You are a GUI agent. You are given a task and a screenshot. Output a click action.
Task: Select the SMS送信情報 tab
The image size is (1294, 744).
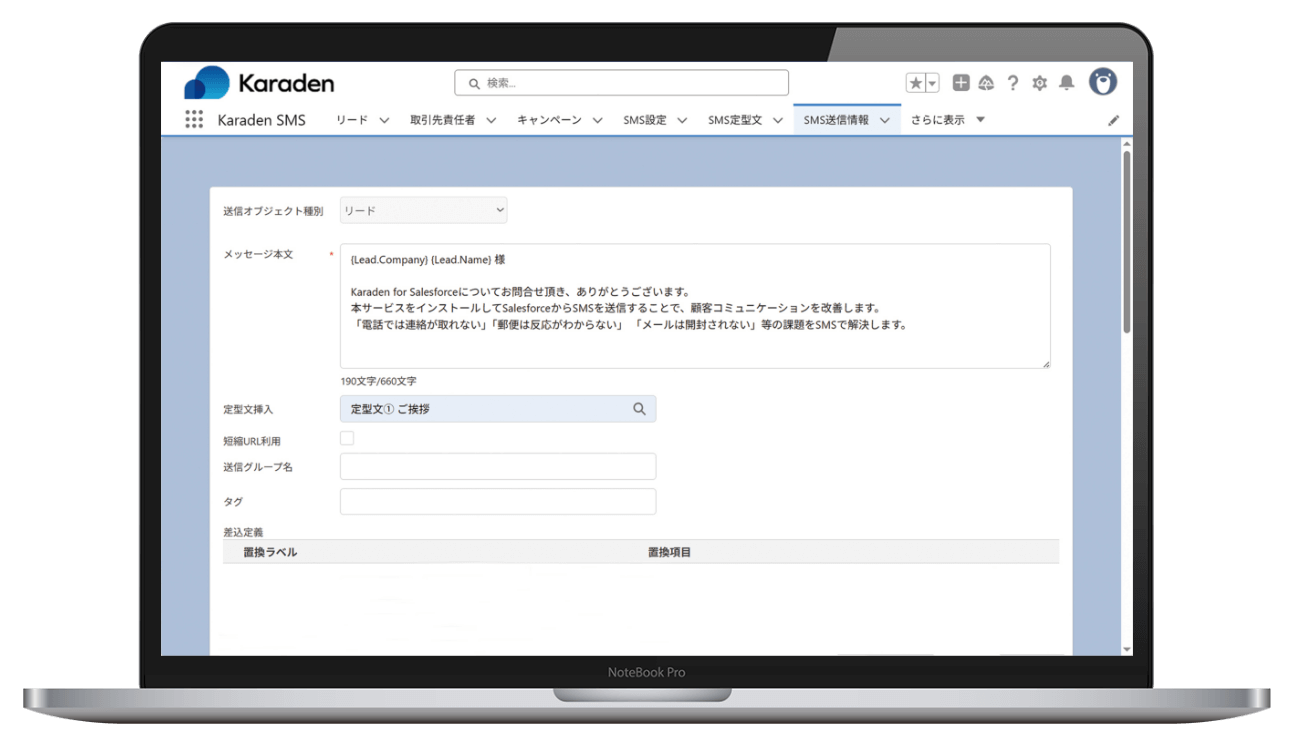click(x=836, y=120)
